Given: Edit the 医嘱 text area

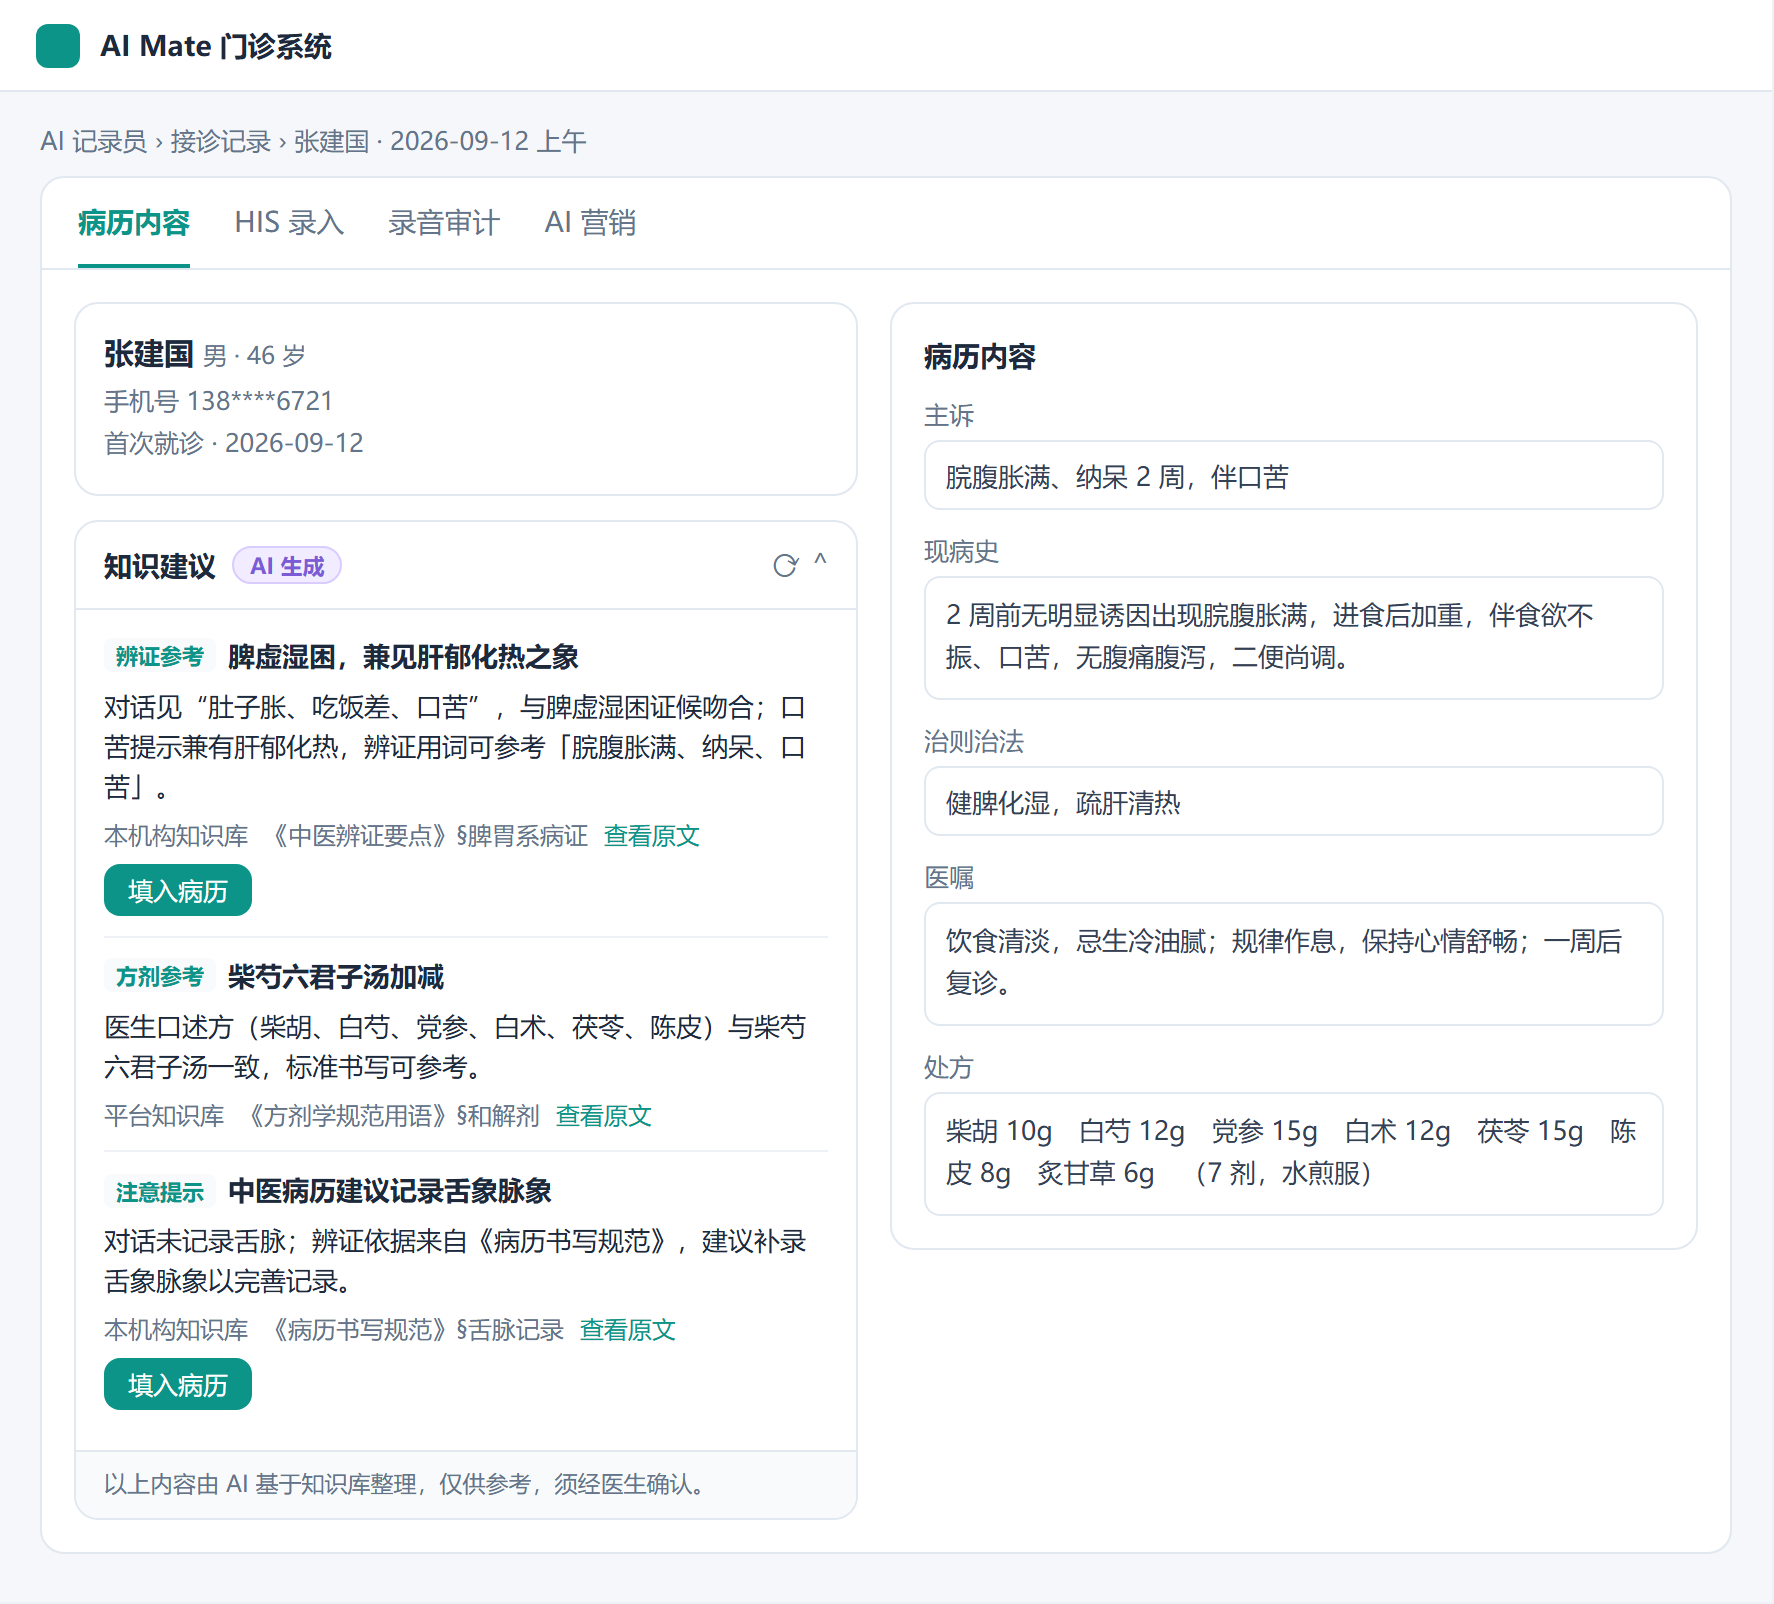Looking at the screenshot, I should click(x=1294, y=964).
